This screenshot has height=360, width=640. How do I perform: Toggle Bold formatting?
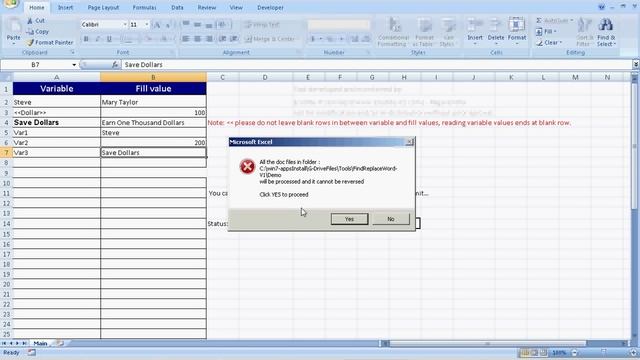86,39
